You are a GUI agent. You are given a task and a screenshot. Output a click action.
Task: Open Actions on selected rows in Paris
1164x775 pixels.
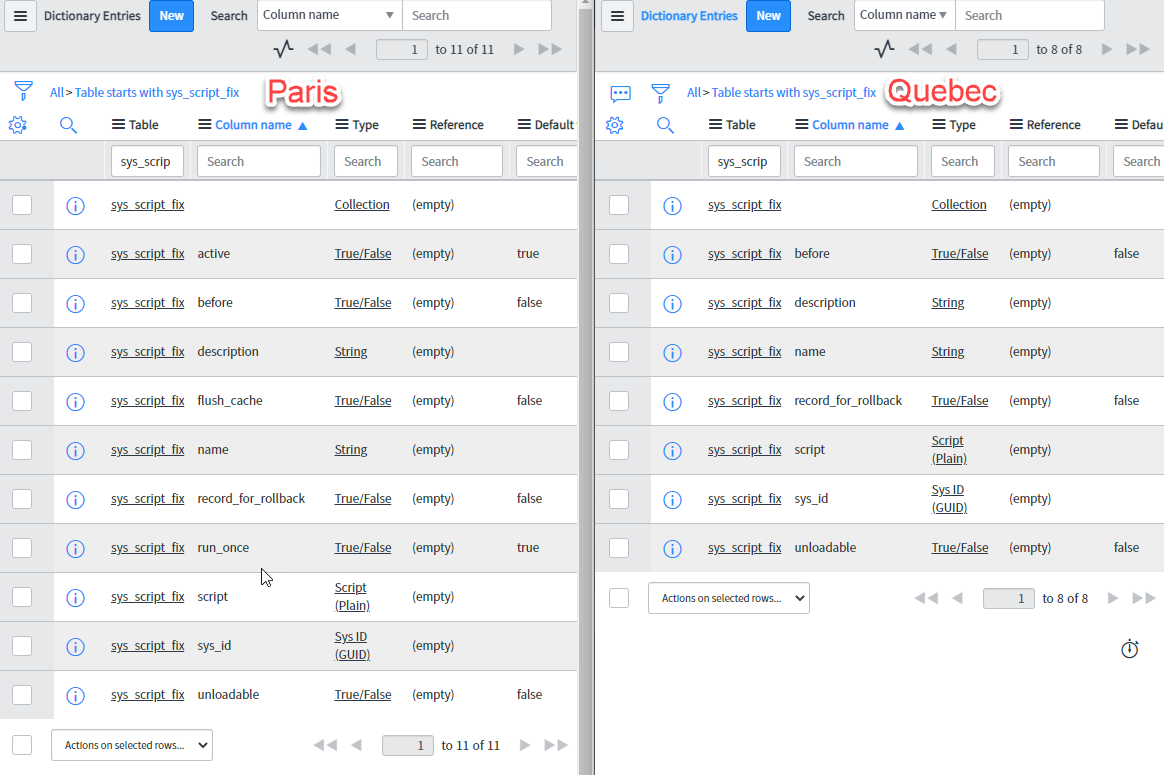tap(131, 745)
